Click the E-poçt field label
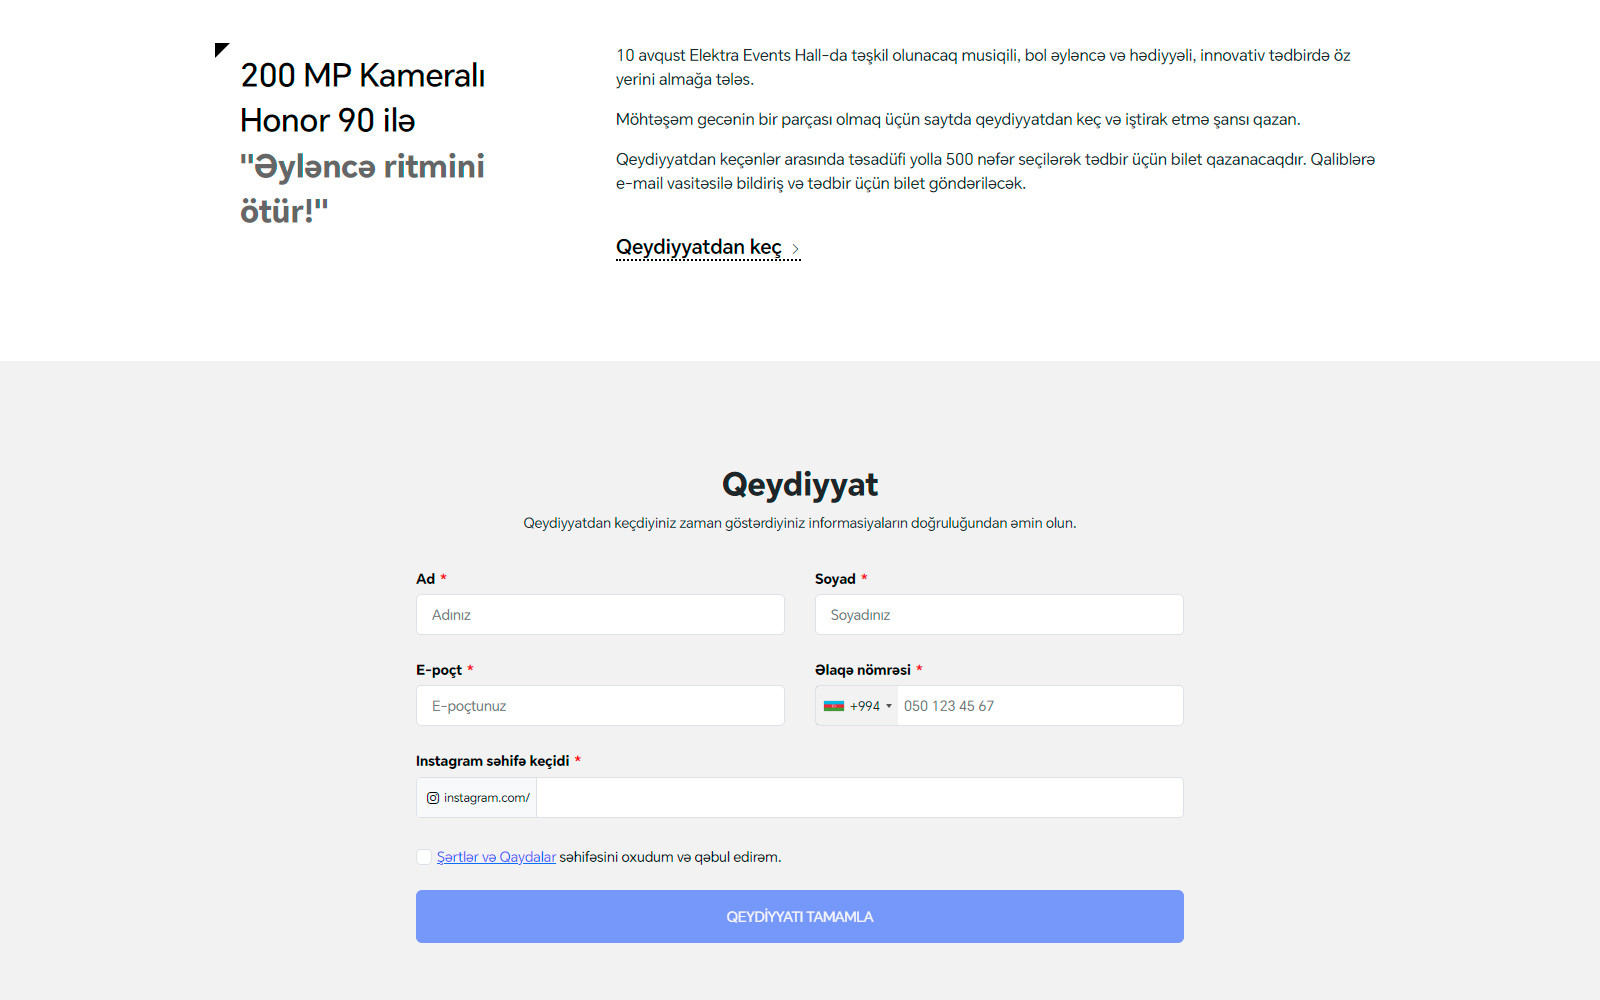This screenshot has width=1600, height=1000. click(438, 670)
